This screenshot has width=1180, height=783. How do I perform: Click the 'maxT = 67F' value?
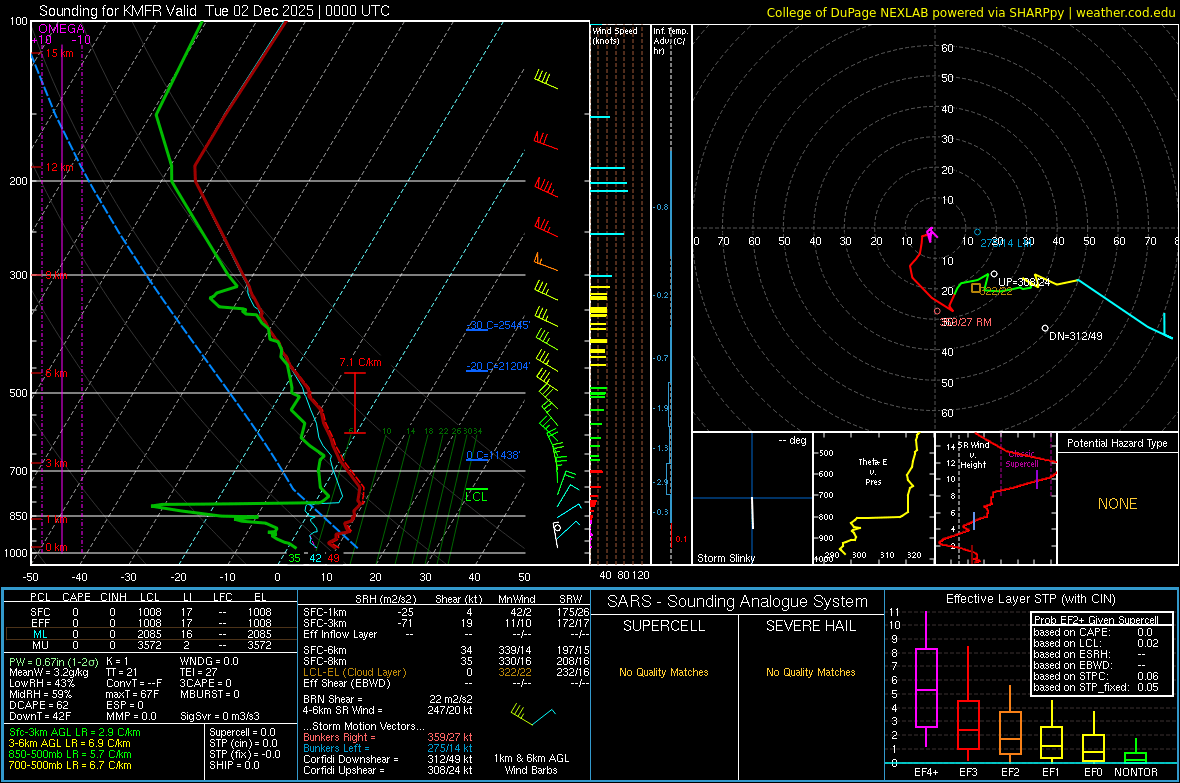(x=132, y=694)
